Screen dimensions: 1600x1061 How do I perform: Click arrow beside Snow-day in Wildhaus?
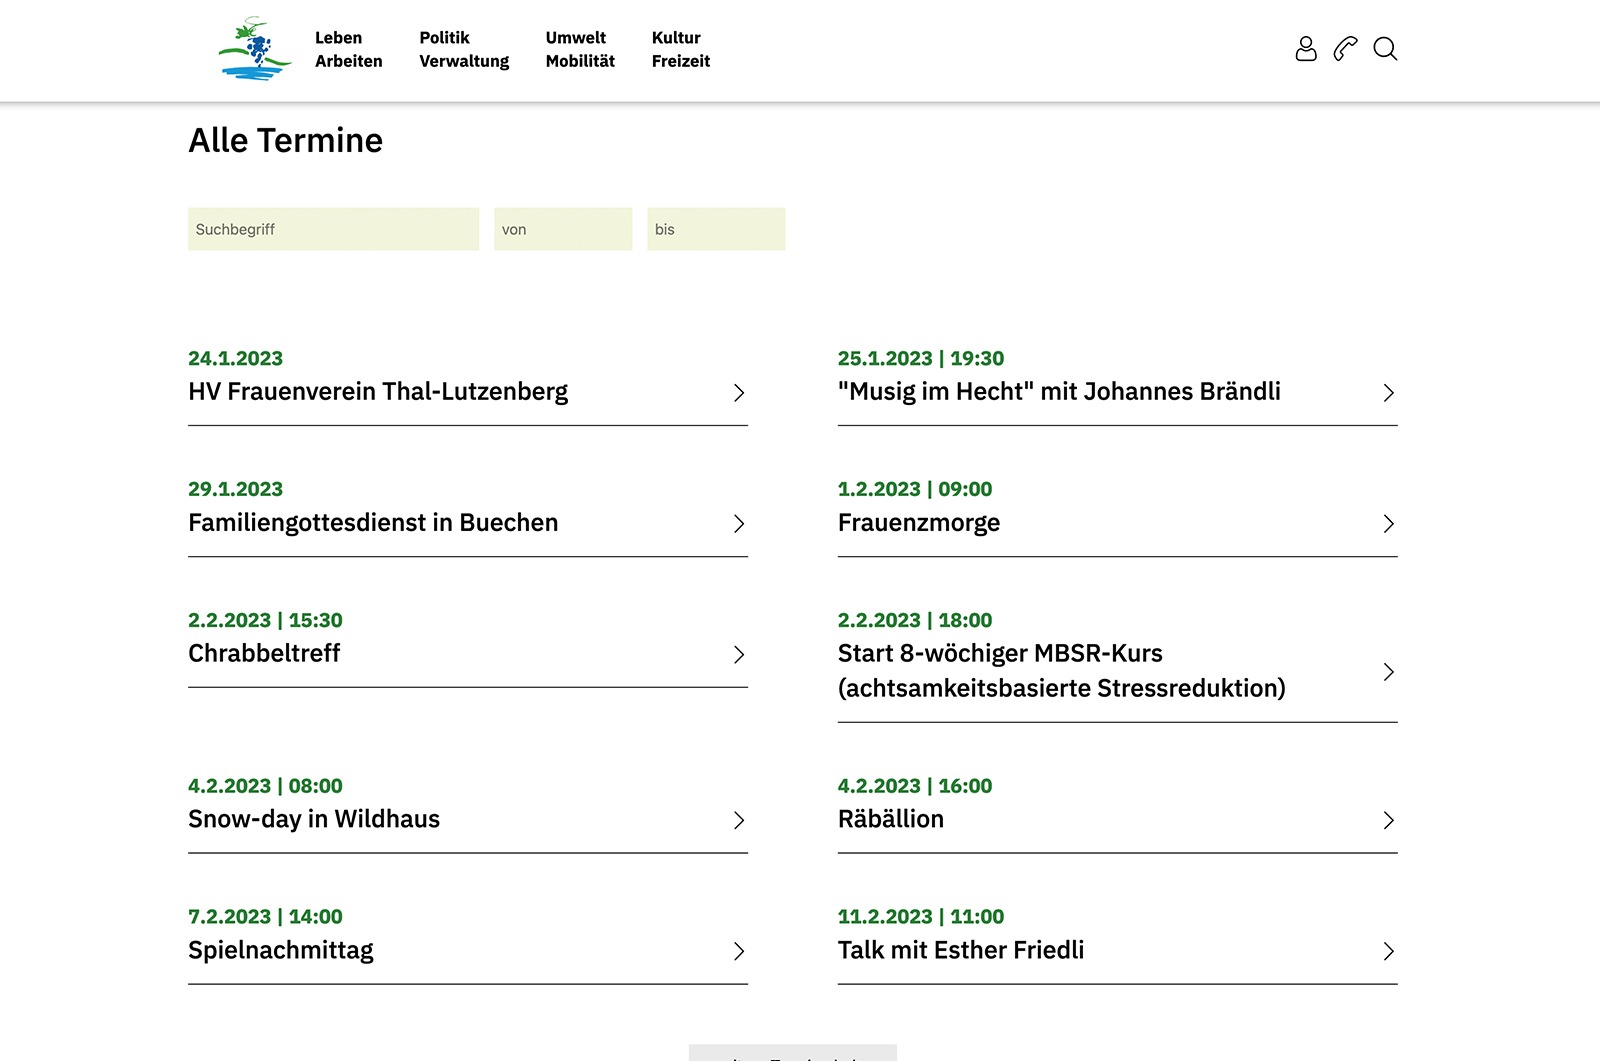tap(739, 821)
